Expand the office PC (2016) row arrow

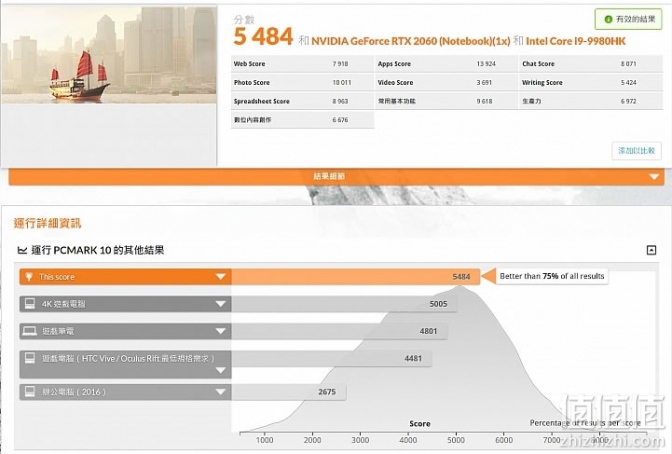221,391
